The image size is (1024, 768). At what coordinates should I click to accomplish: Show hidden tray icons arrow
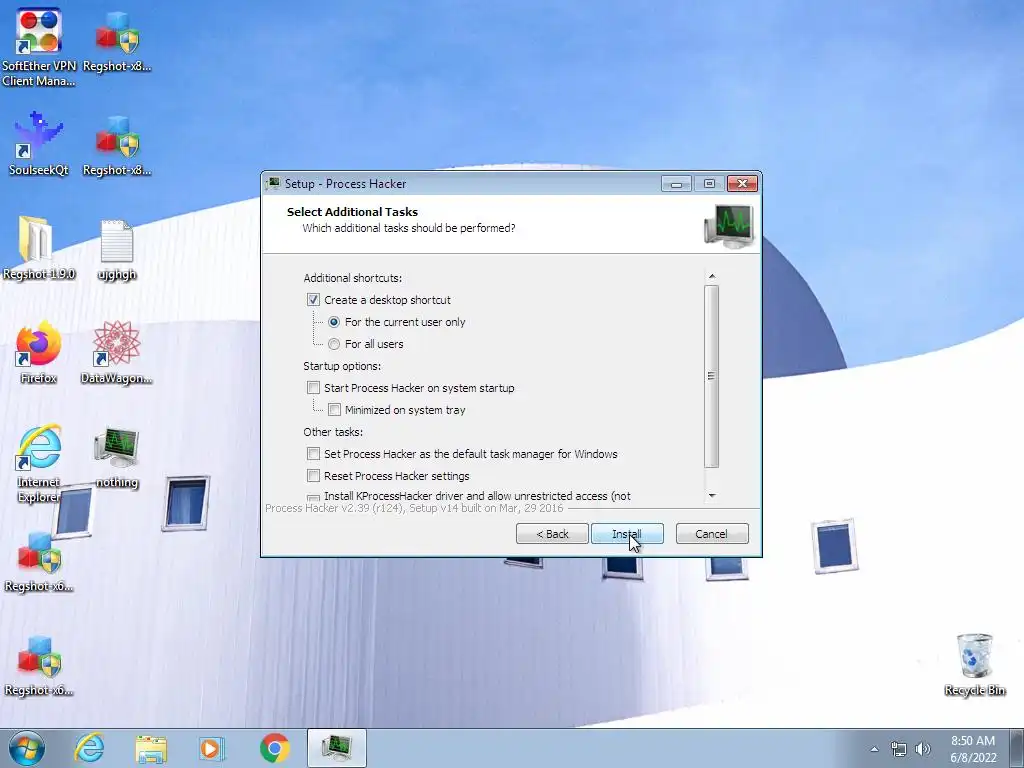(x=874, y=749)
